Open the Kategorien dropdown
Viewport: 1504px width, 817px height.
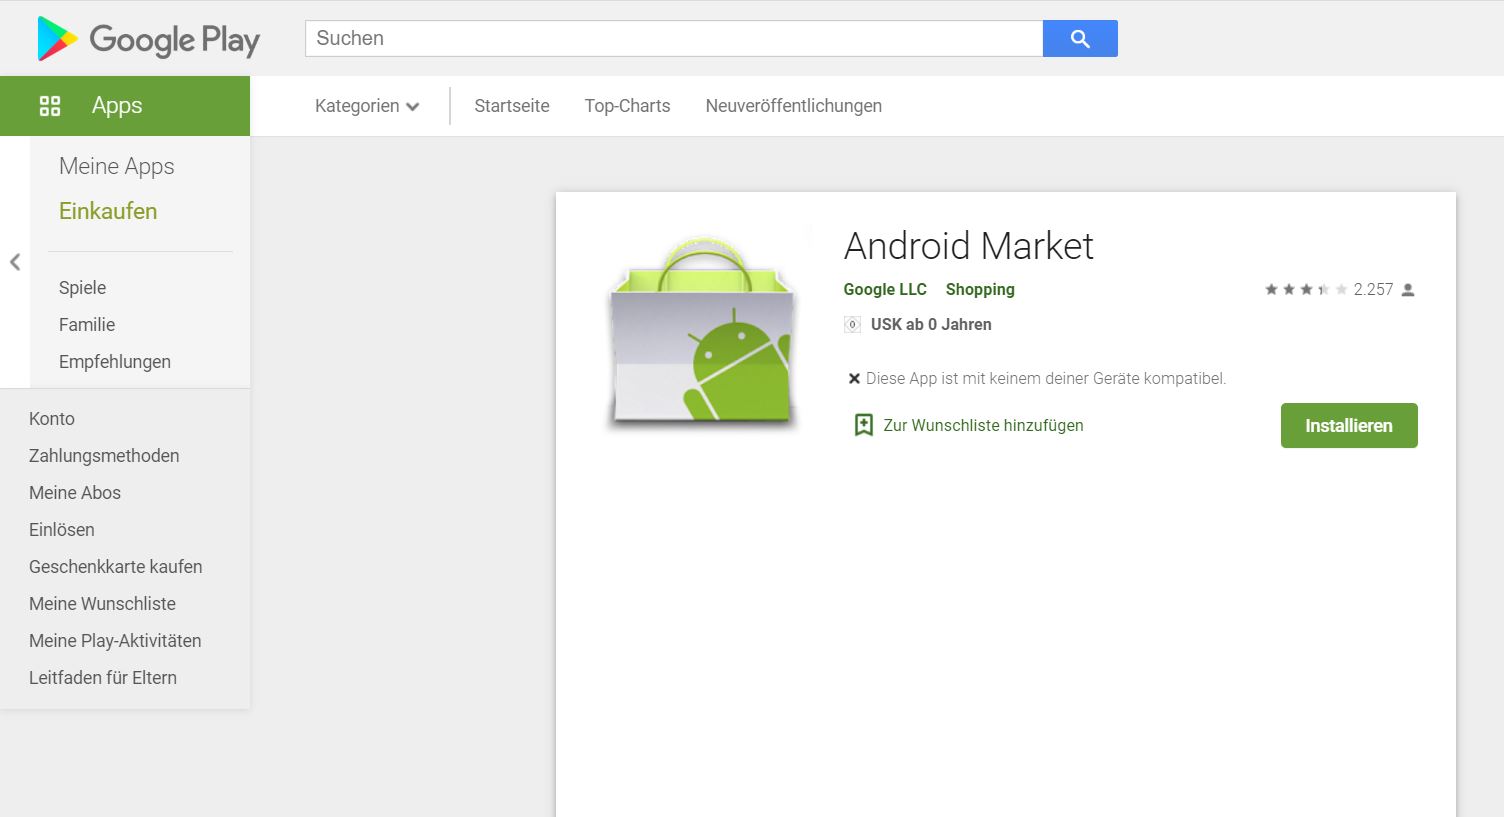367,106
